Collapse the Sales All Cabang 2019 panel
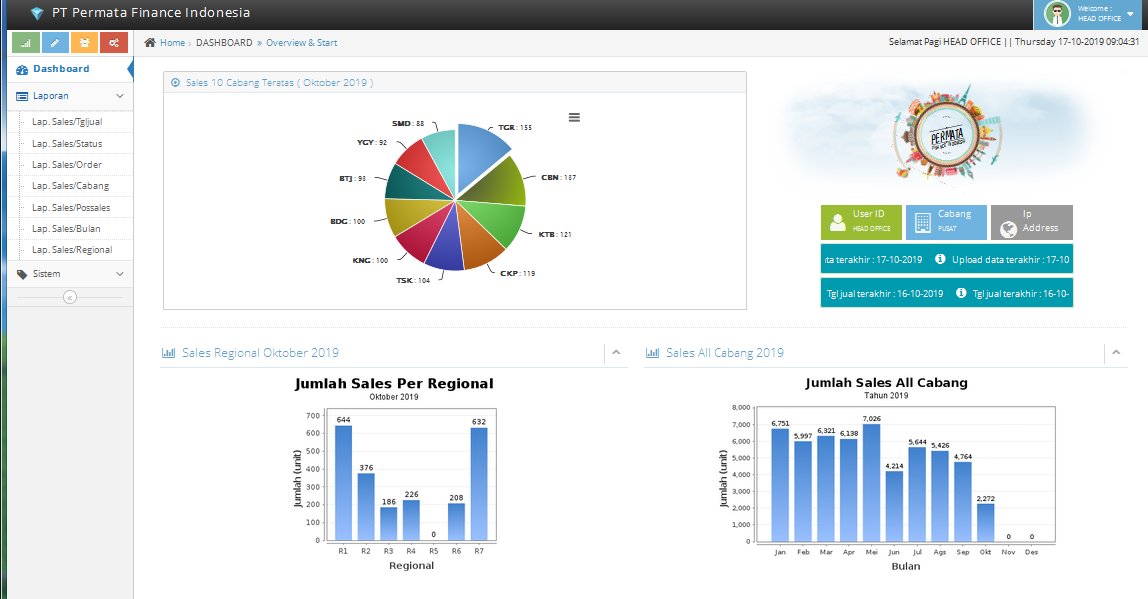 (1117, 353)
